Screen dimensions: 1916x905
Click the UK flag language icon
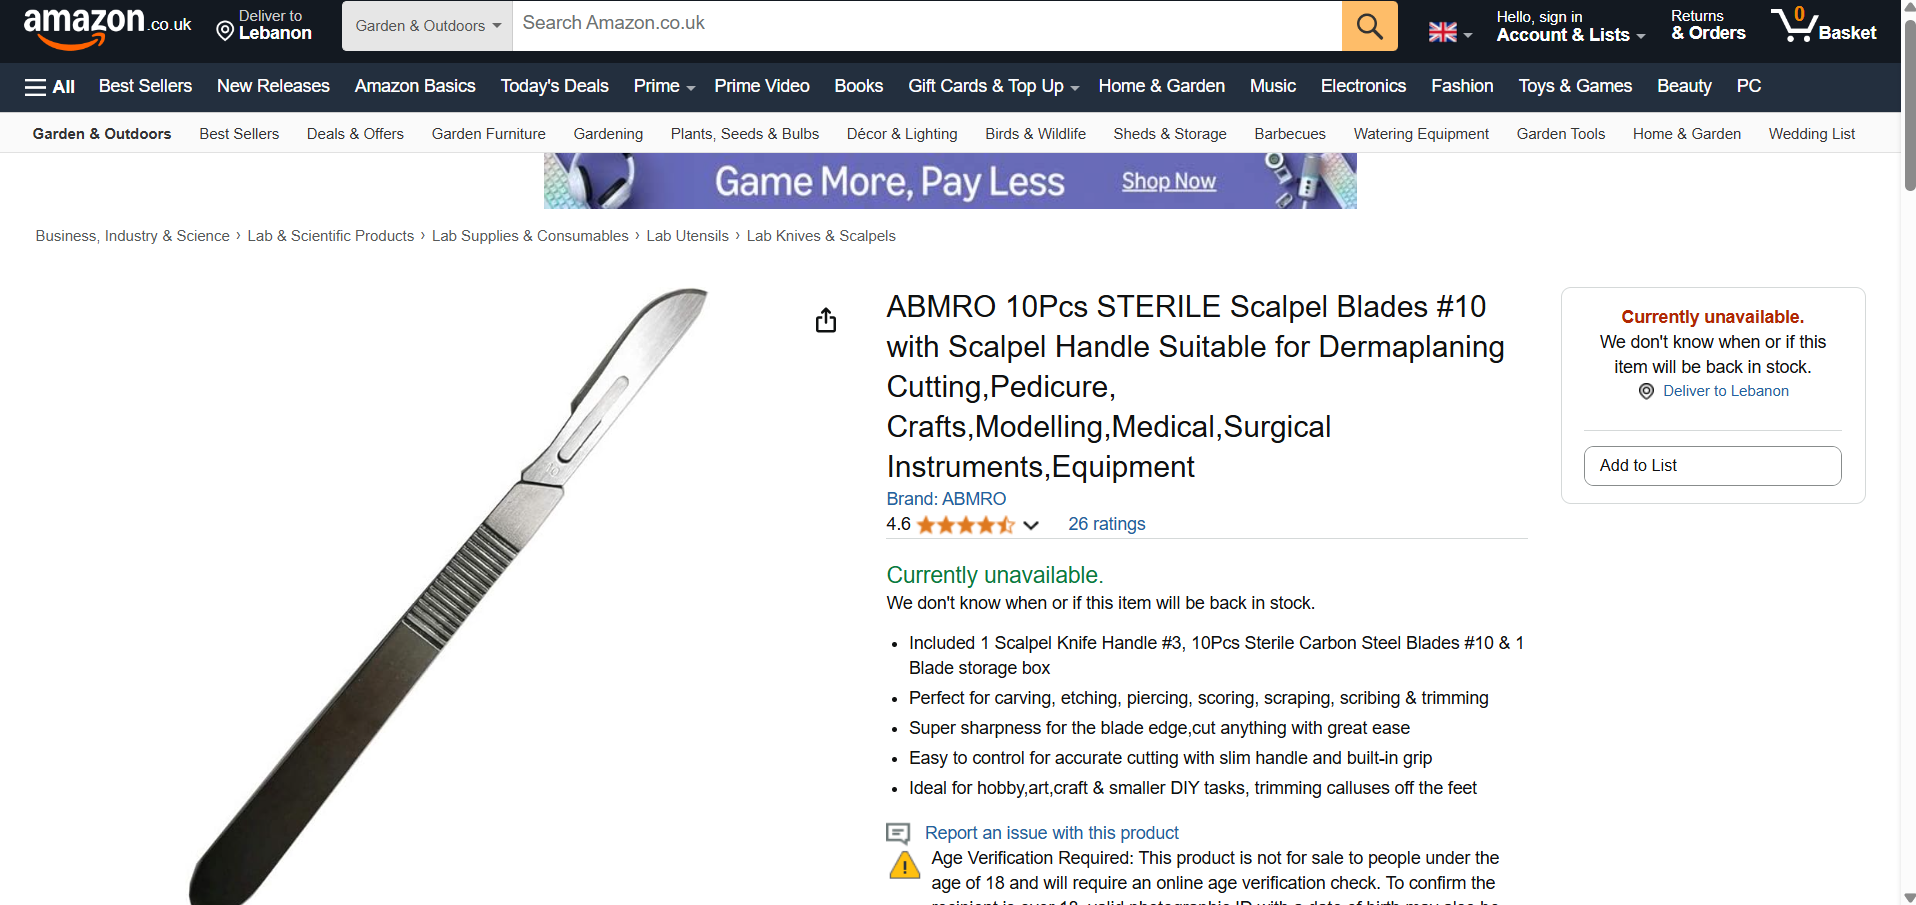pos(1443,32)
